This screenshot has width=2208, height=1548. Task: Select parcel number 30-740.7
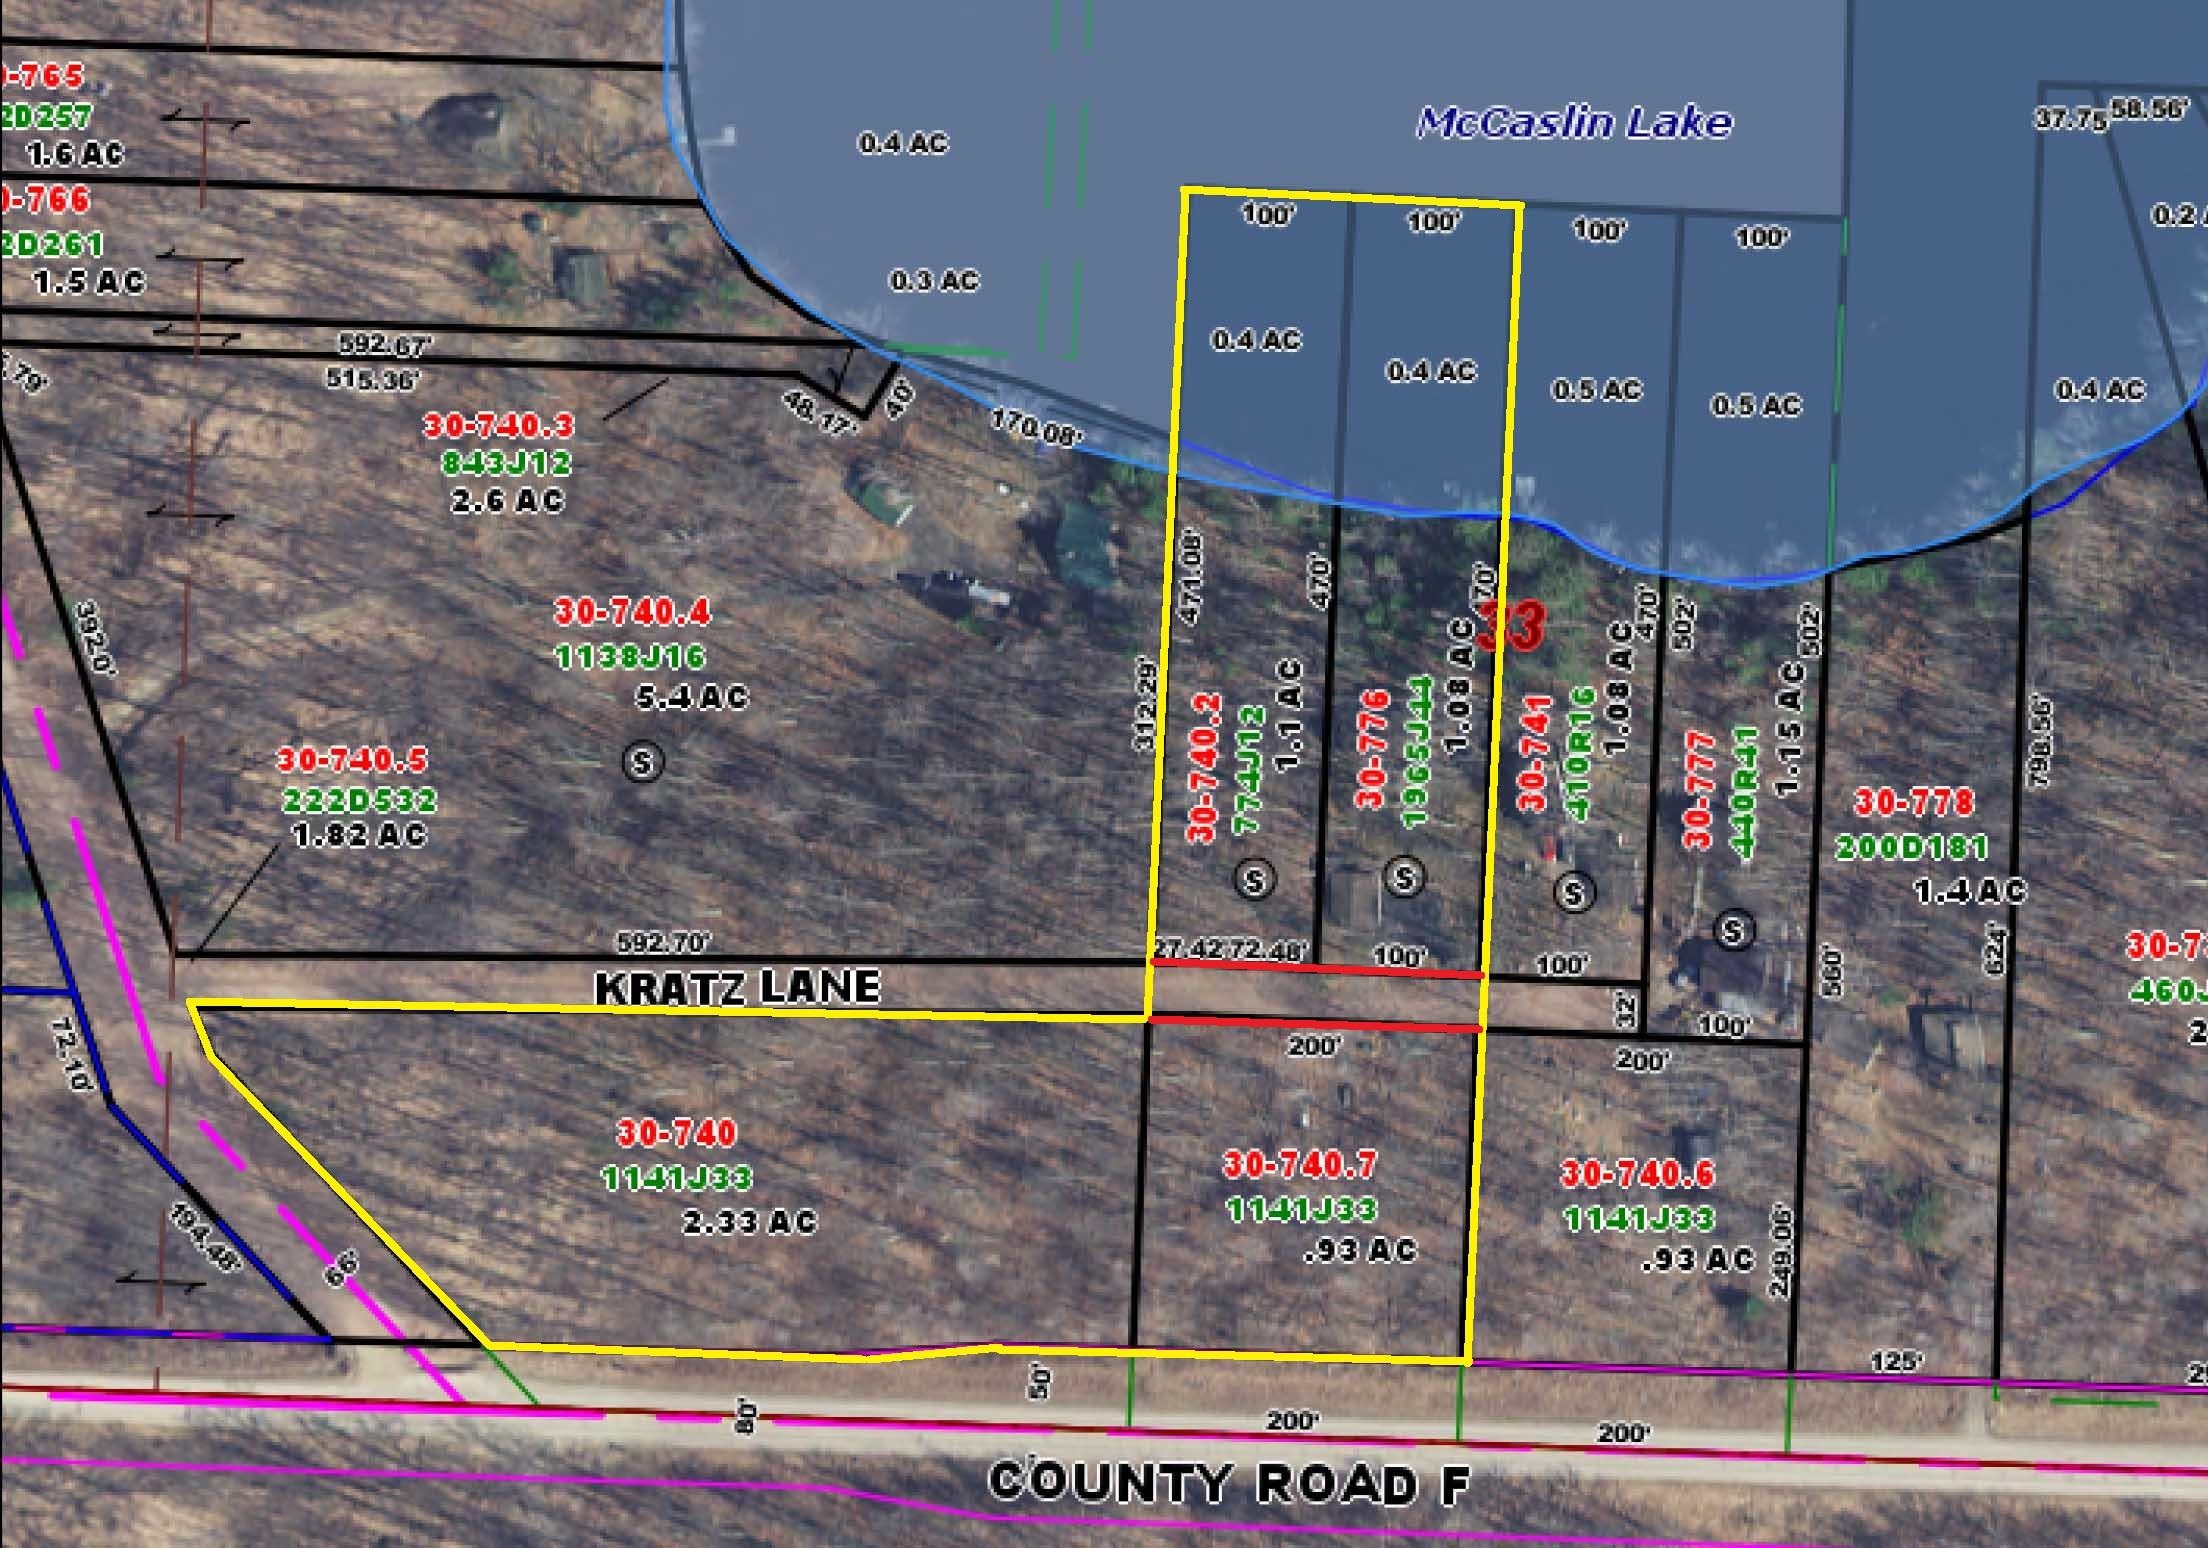point(1300,1165)
